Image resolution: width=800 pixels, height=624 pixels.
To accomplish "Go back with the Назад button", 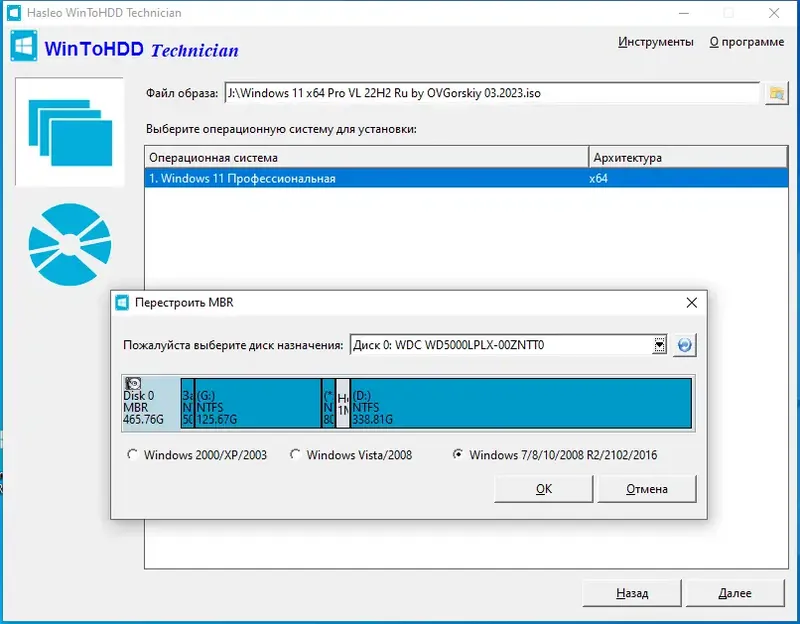I will pos(632,593).
